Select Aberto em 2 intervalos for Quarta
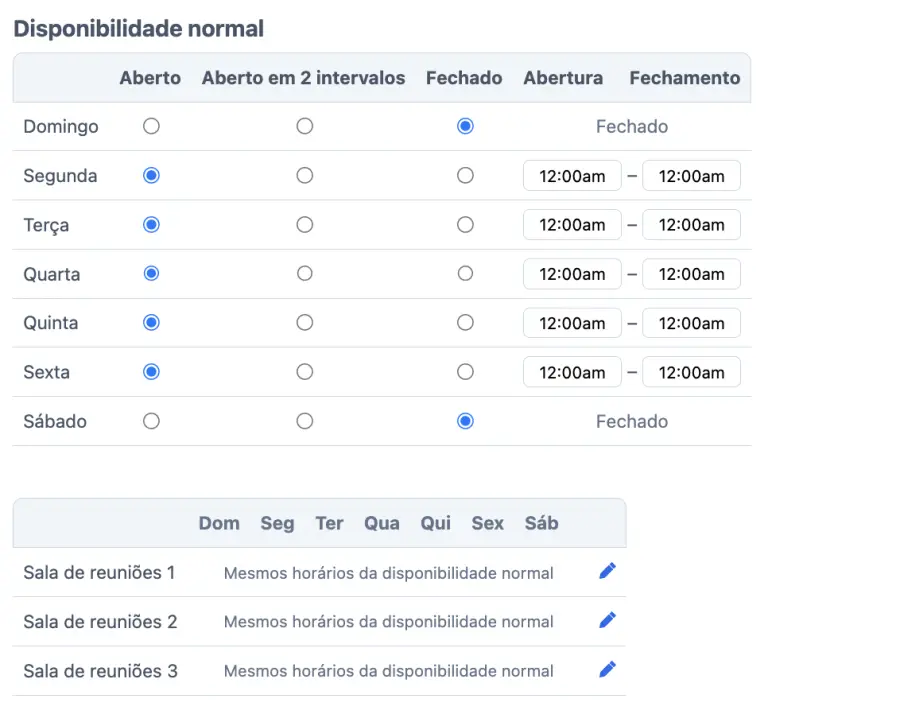The width and height of the screenshot is (900, 714). [304, 273]
